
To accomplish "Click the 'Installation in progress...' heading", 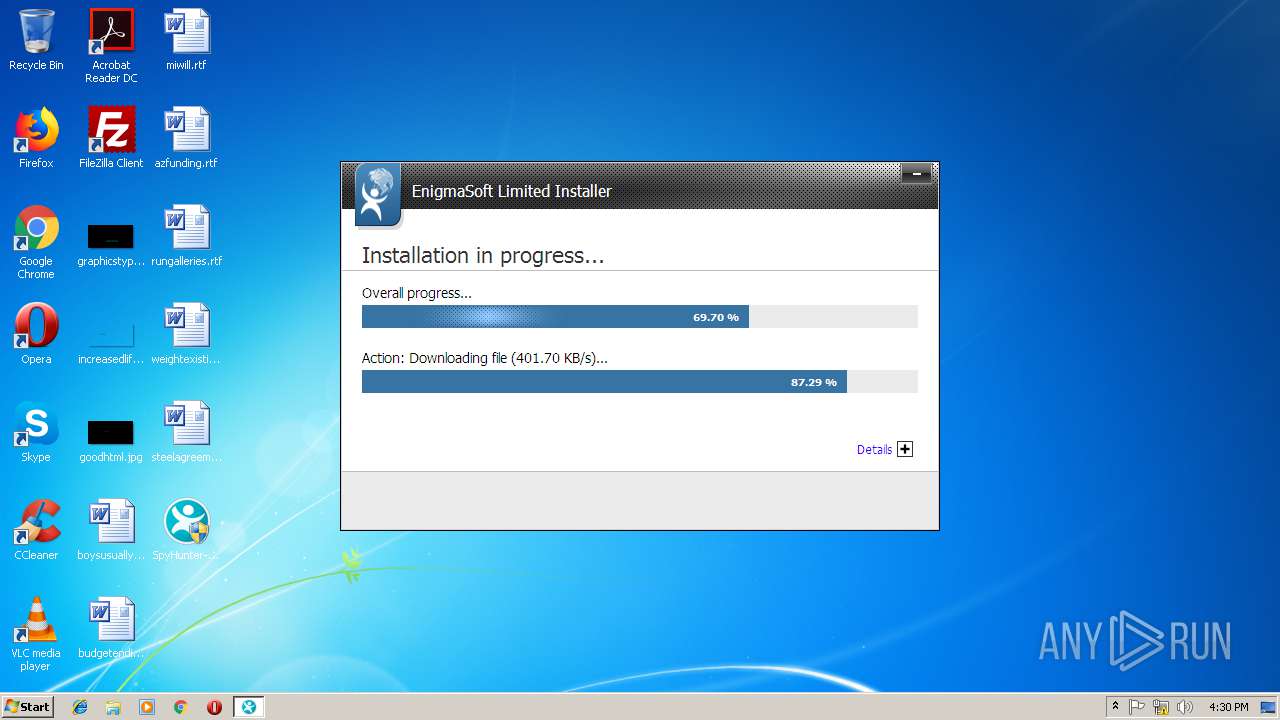I will click(483, 256).
